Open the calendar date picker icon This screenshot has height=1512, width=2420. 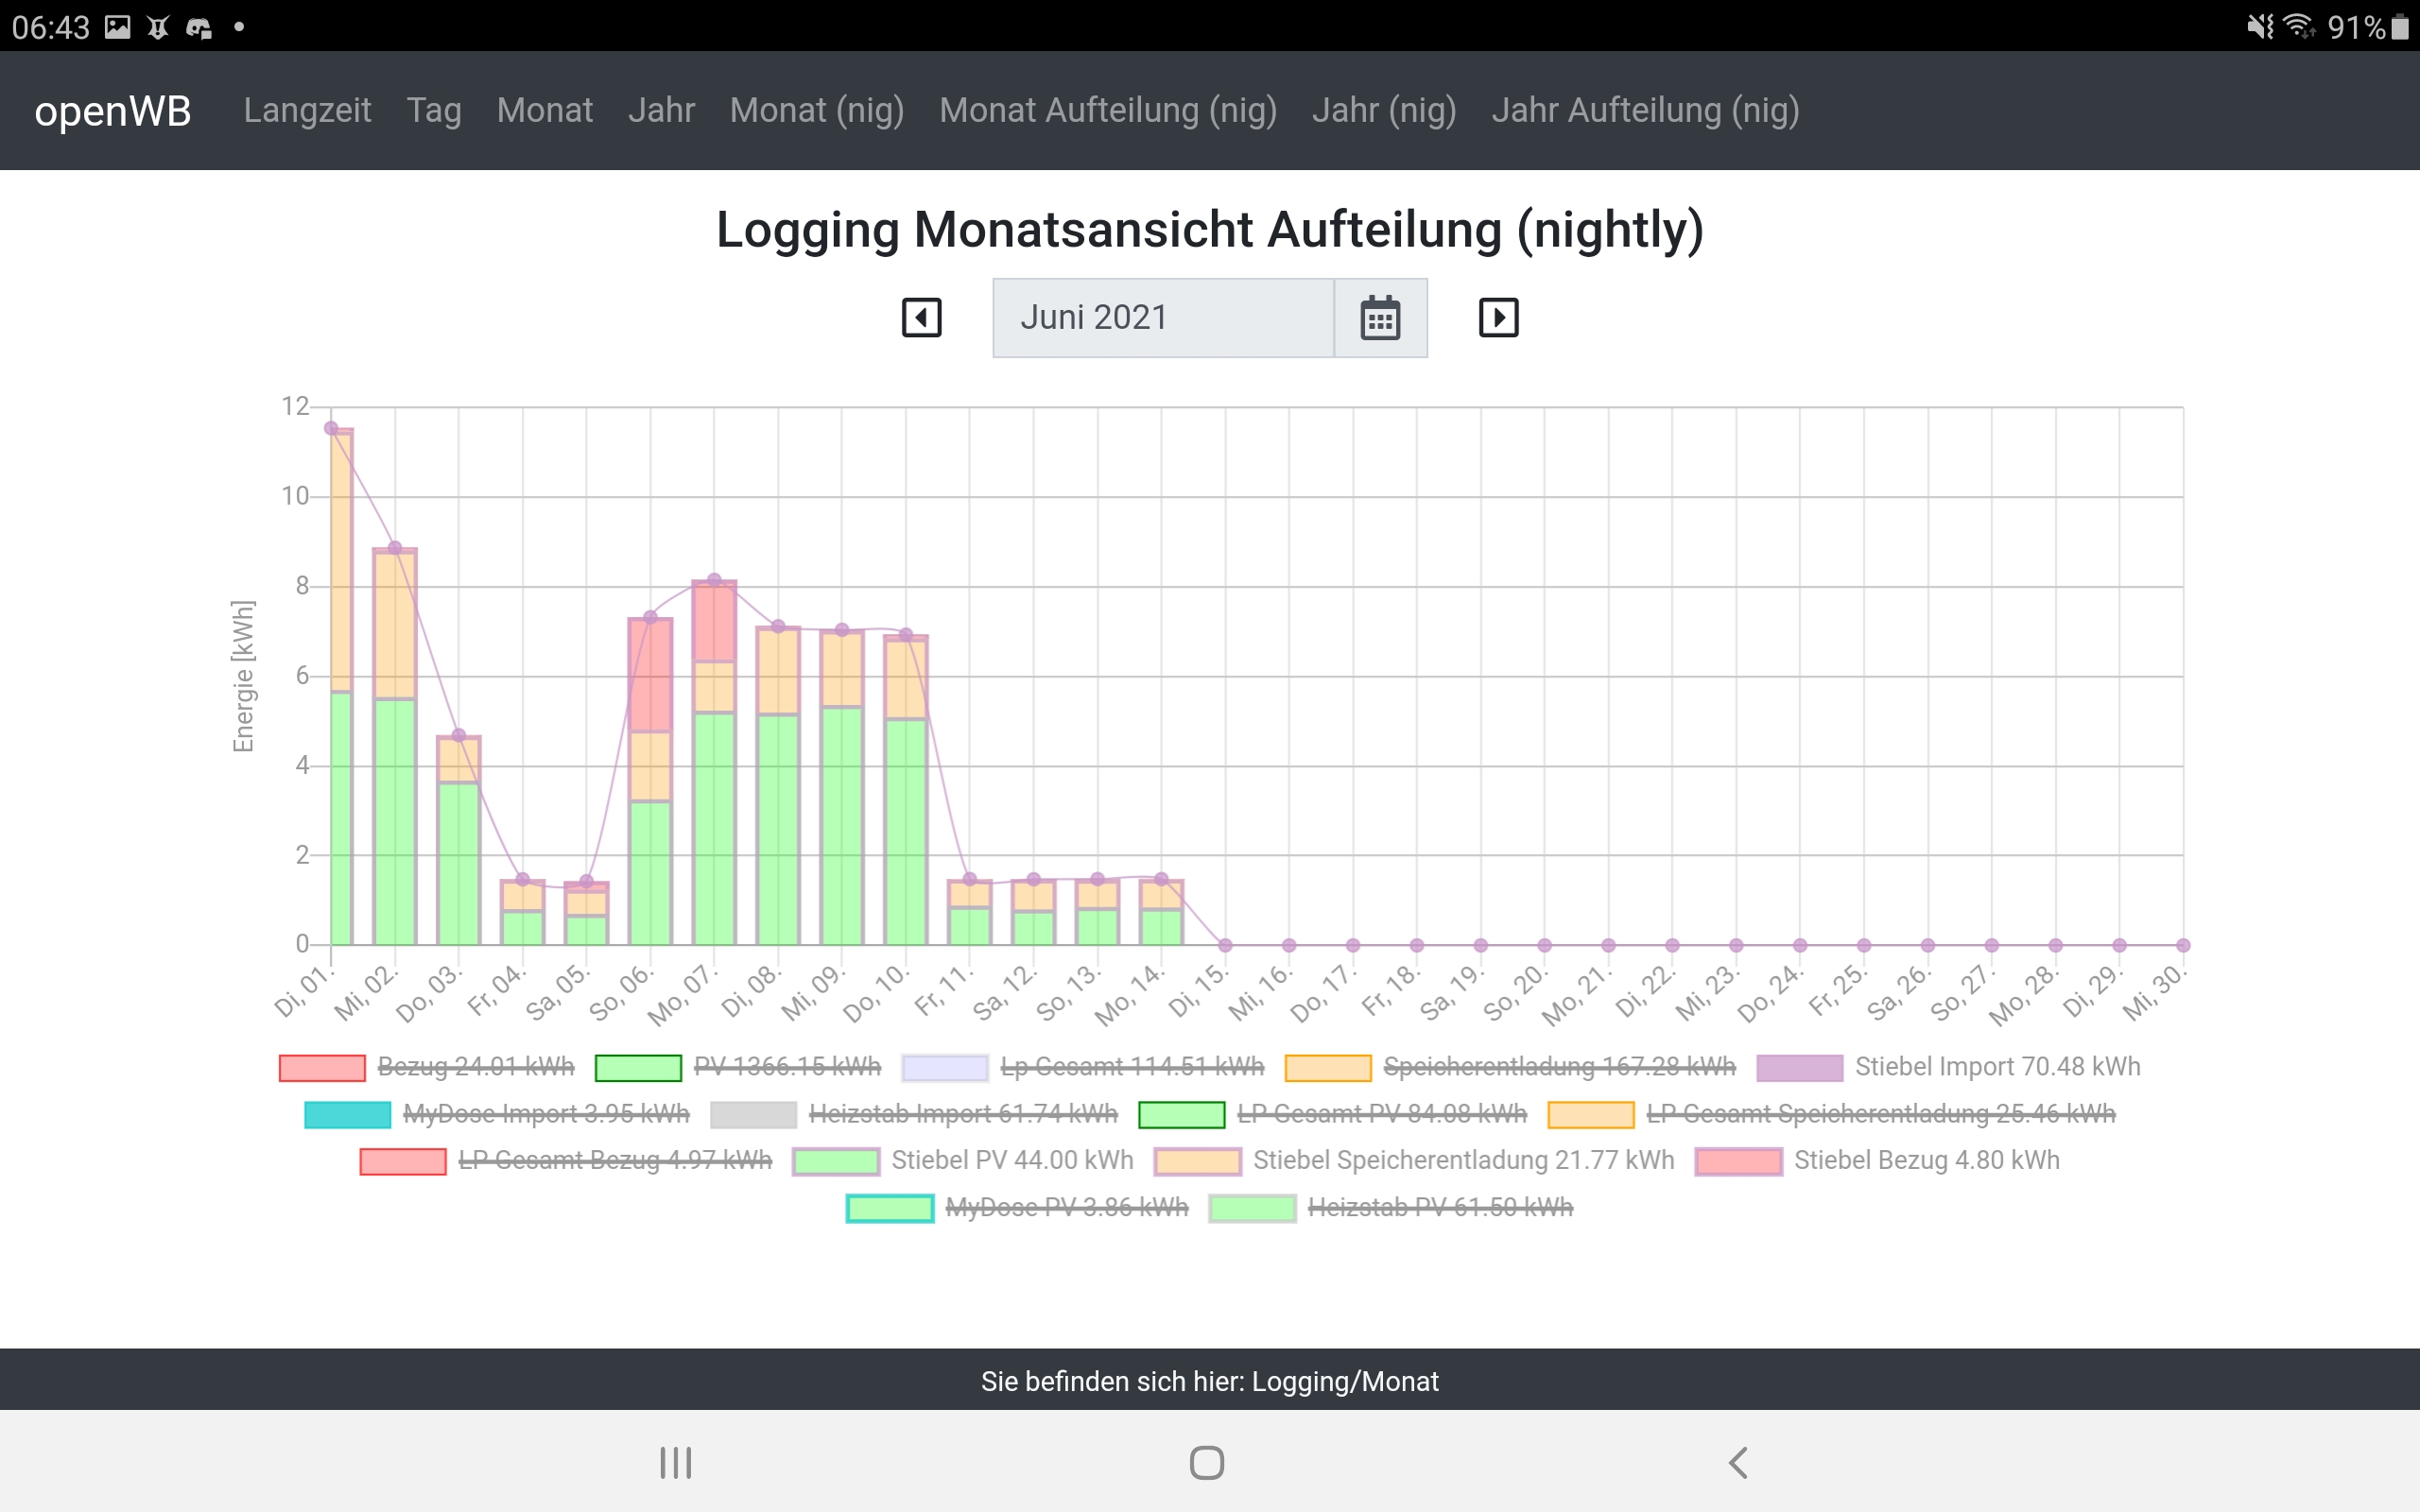1380,318
